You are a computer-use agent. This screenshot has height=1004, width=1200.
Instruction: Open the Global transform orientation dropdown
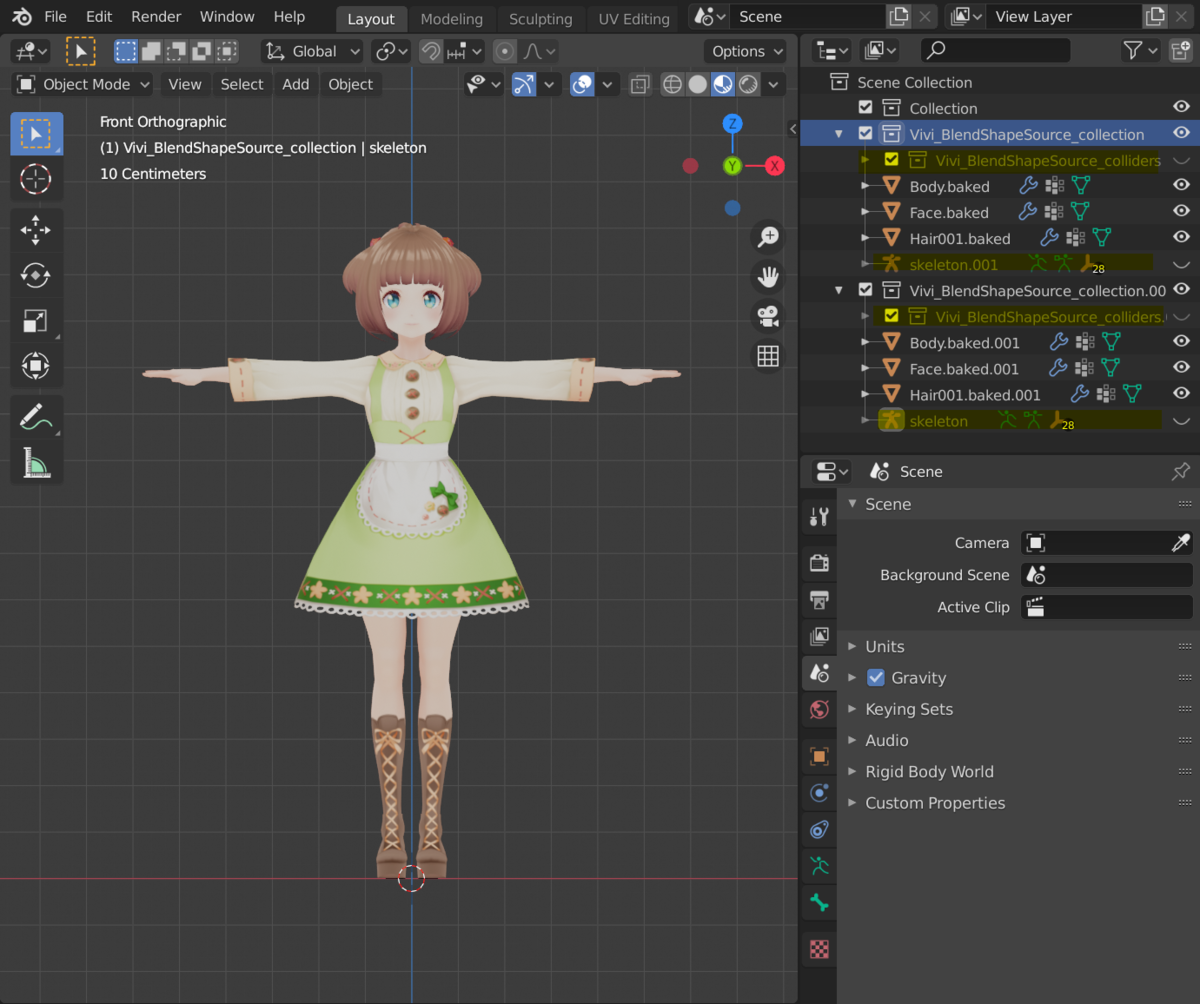pos(312,51)
